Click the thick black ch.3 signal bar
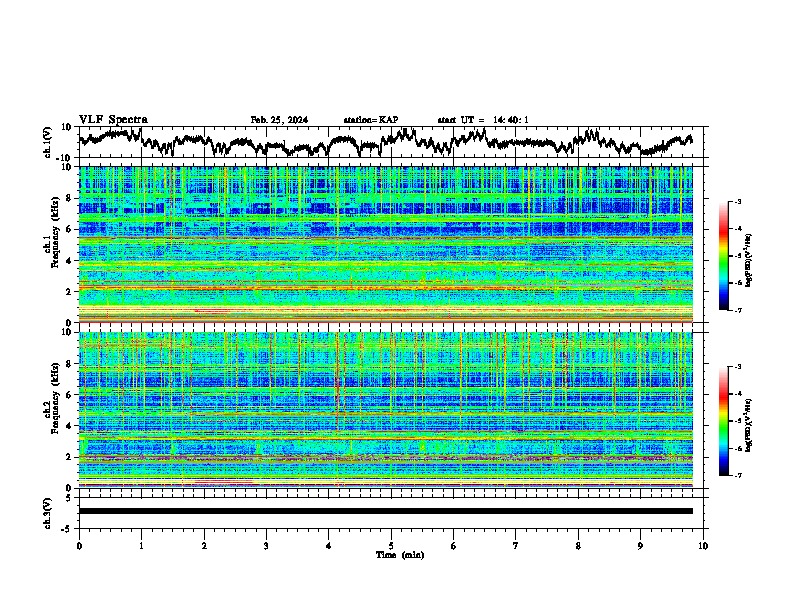Image resolution: width=792 pixels, height=612 pixels. coord(385,511)
